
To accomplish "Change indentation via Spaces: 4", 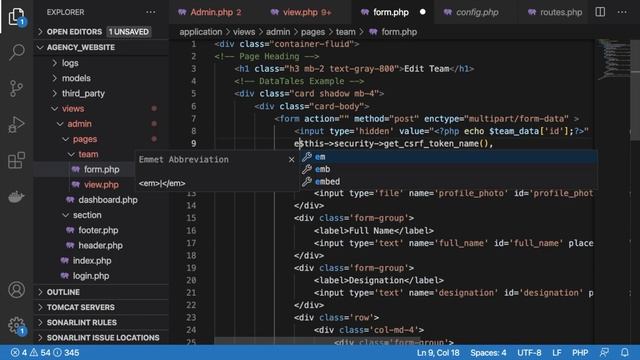I will click(488, 353).
